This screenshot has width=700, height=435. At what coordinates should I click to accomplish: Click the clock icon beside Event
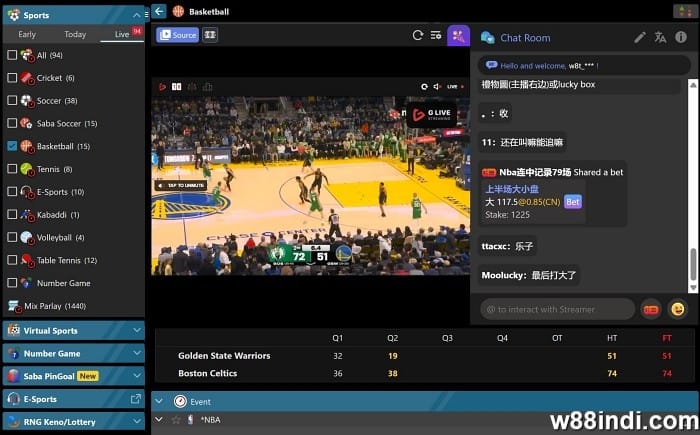click(x=180, y=402)
